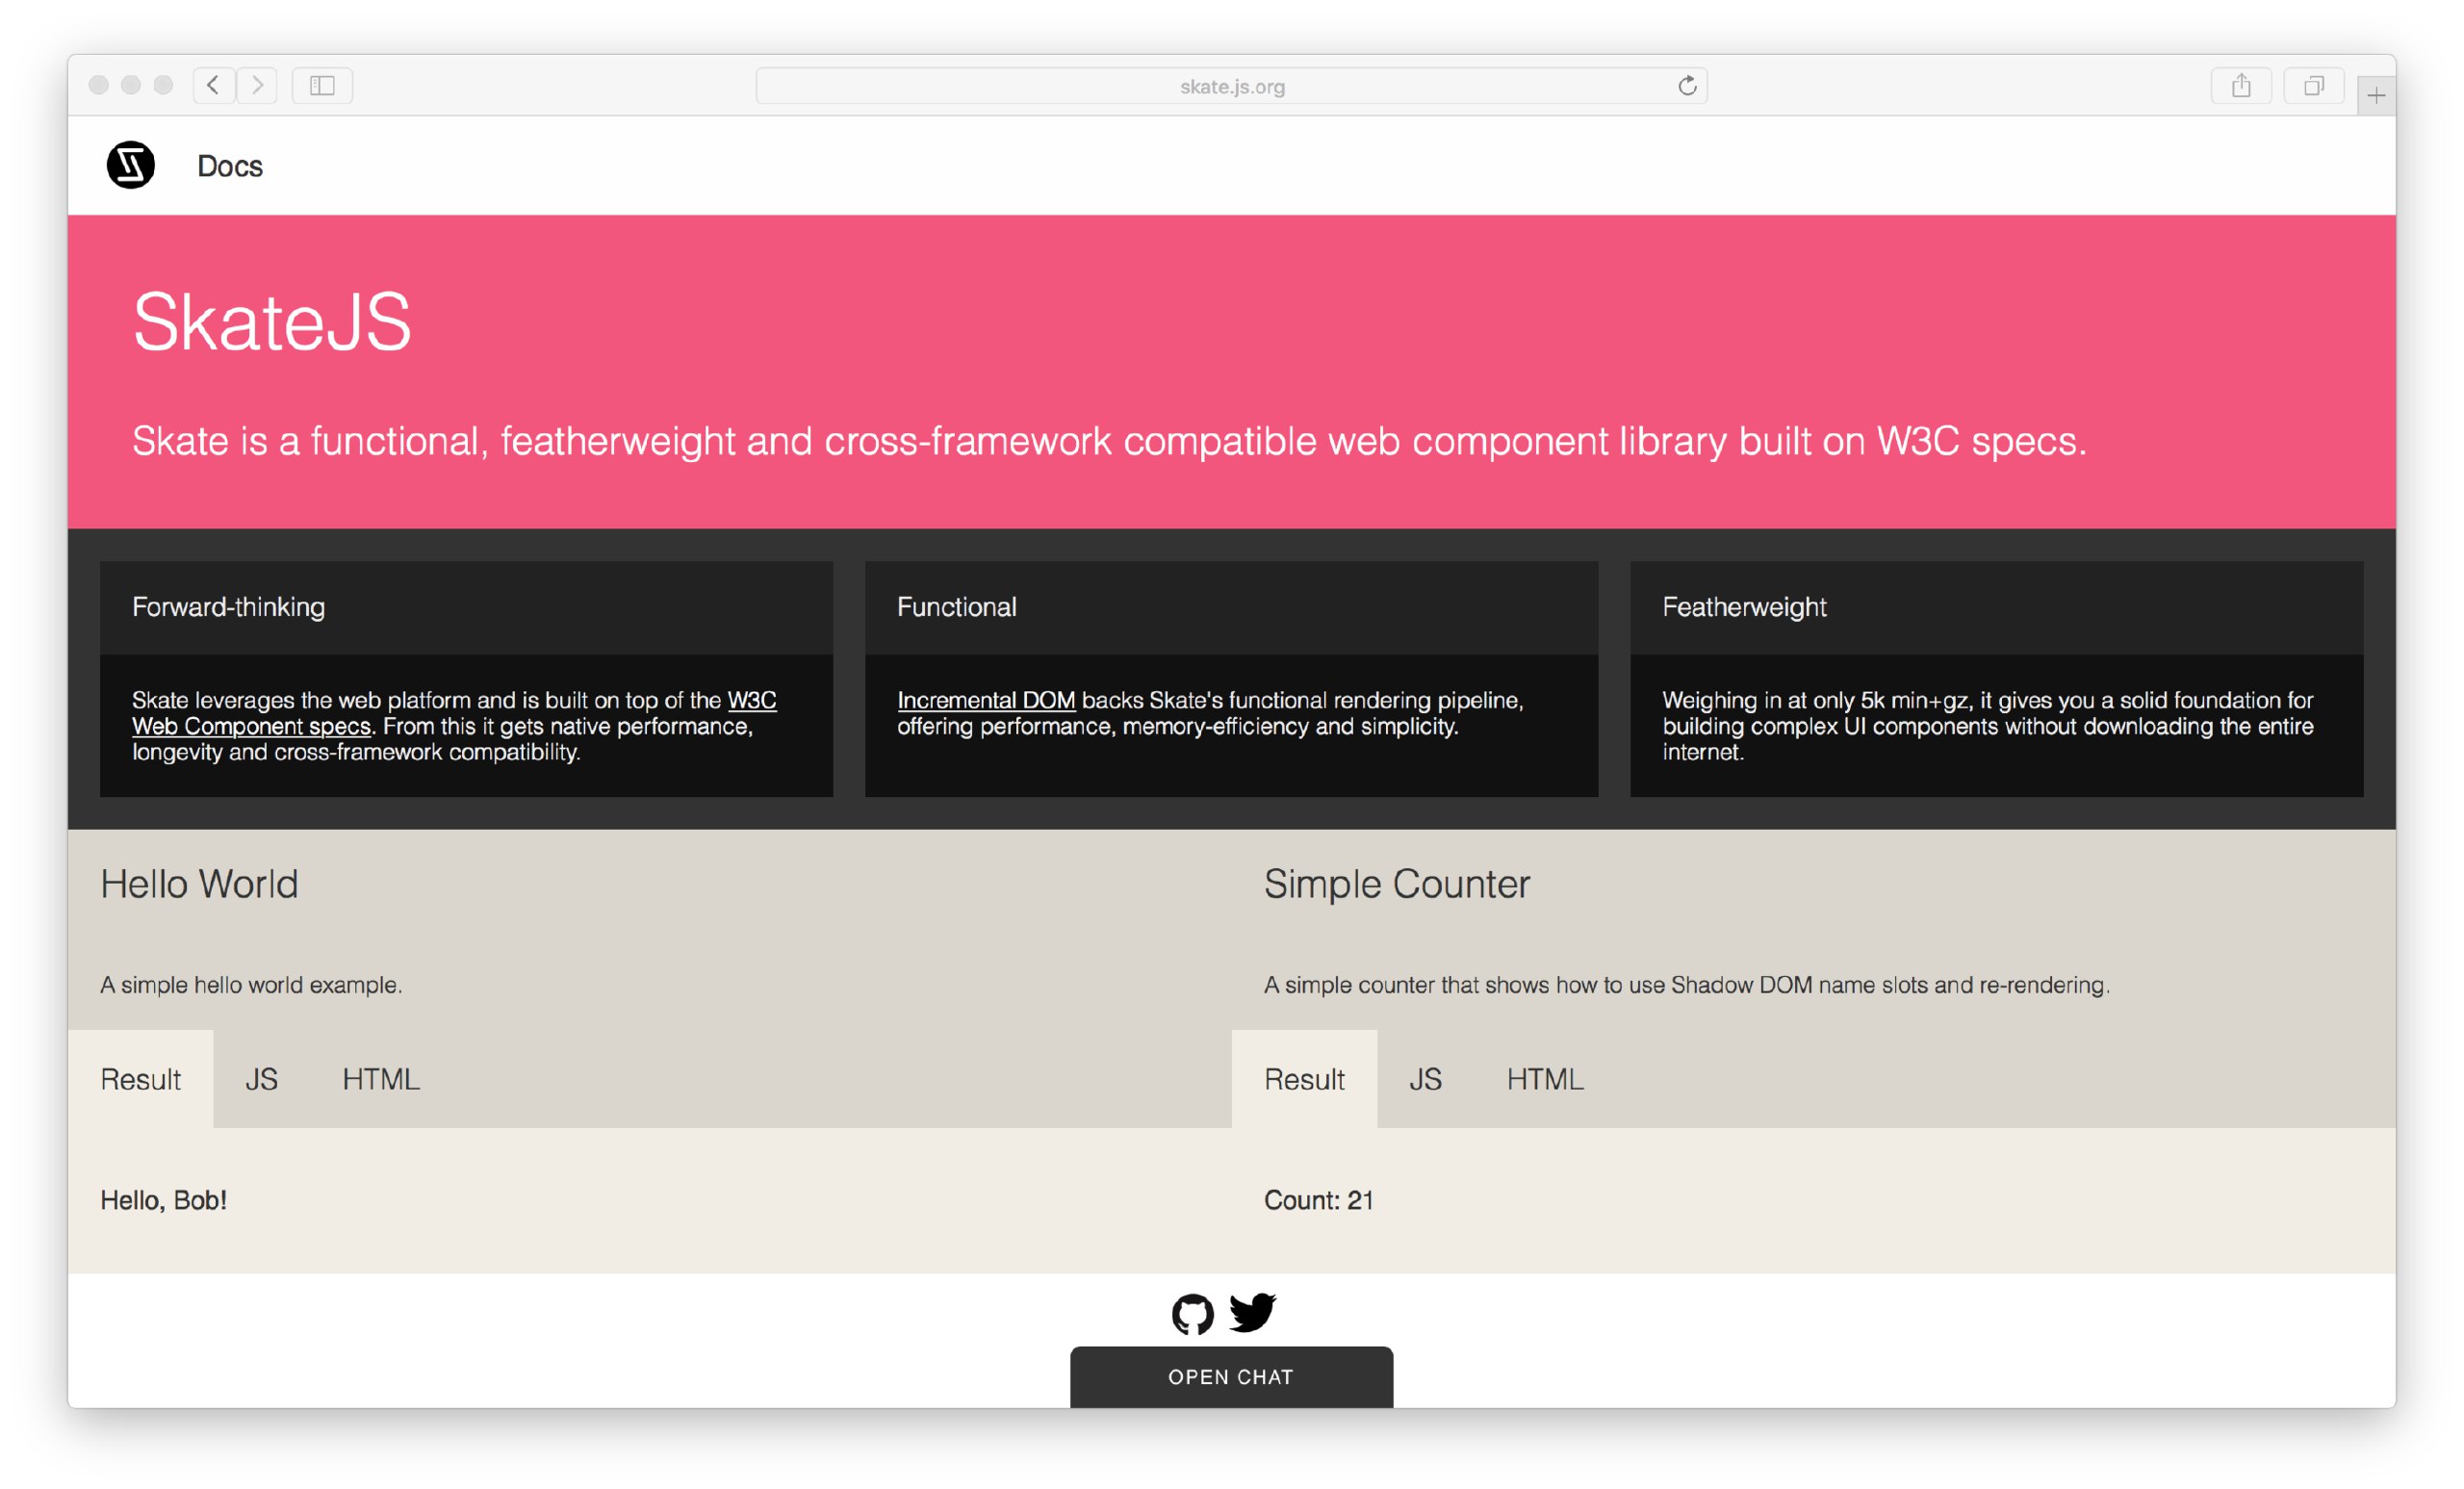The width and height of the screenshot is (2464, 1489).
Task: Open the GitHub icon link
Action: tap(1193, 1314)
